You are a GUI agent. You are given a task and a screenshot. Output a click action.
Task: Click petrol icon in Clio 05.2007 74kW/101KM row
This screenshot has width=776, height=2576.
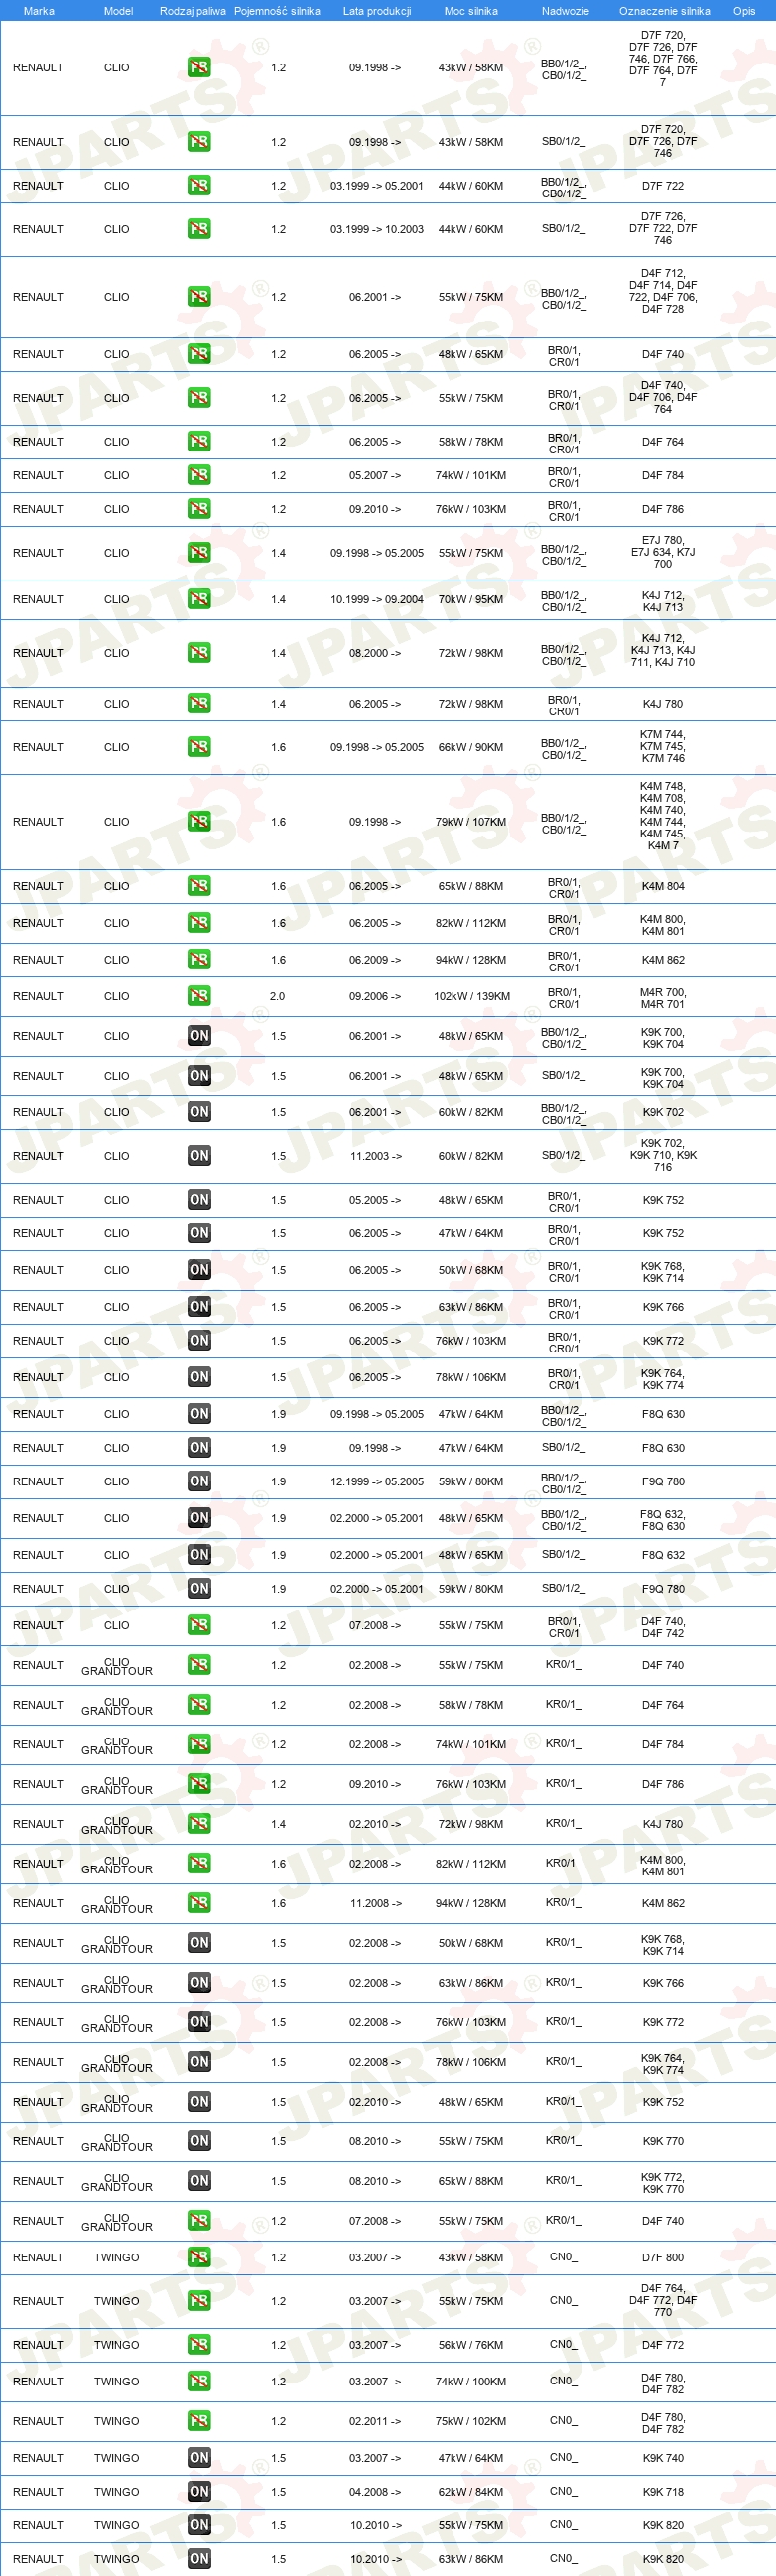(x=199, y=475)
